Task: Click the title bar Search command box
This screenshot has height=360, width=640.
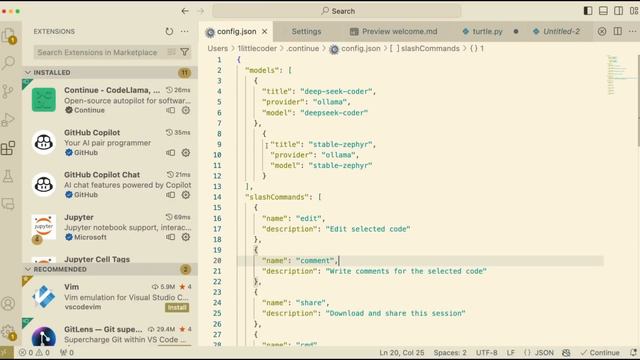Action: pos(337,11)
